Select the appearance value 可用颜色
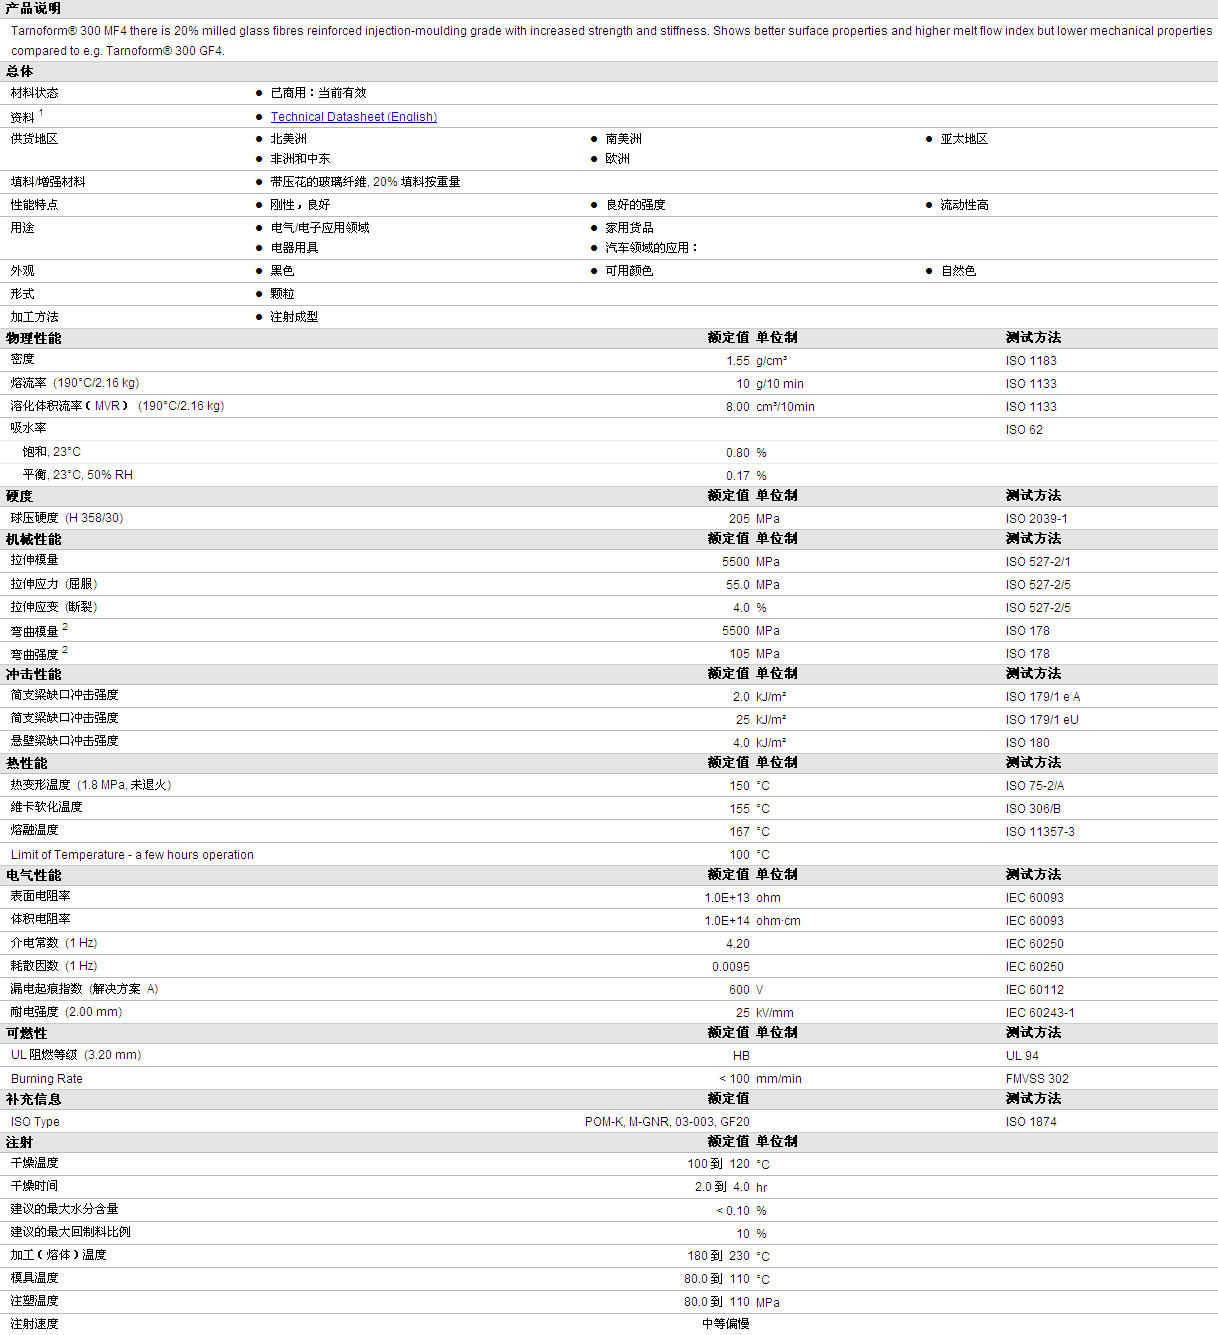 pyautogui.click(x=629, y=271)
